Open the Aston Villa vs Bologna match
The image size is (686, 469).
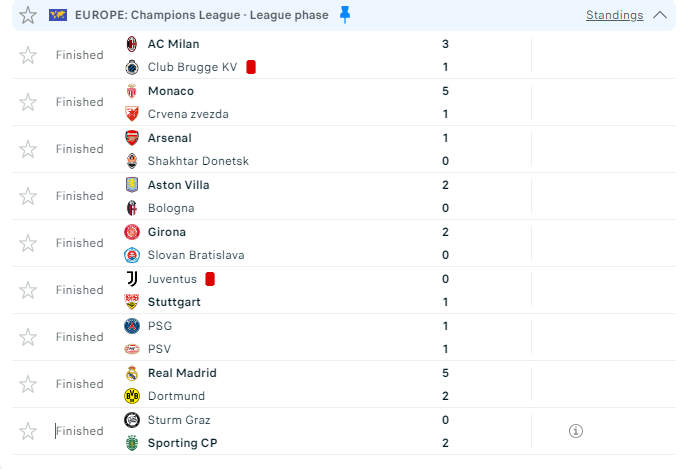pyautogui.click(x=300, y=196)
